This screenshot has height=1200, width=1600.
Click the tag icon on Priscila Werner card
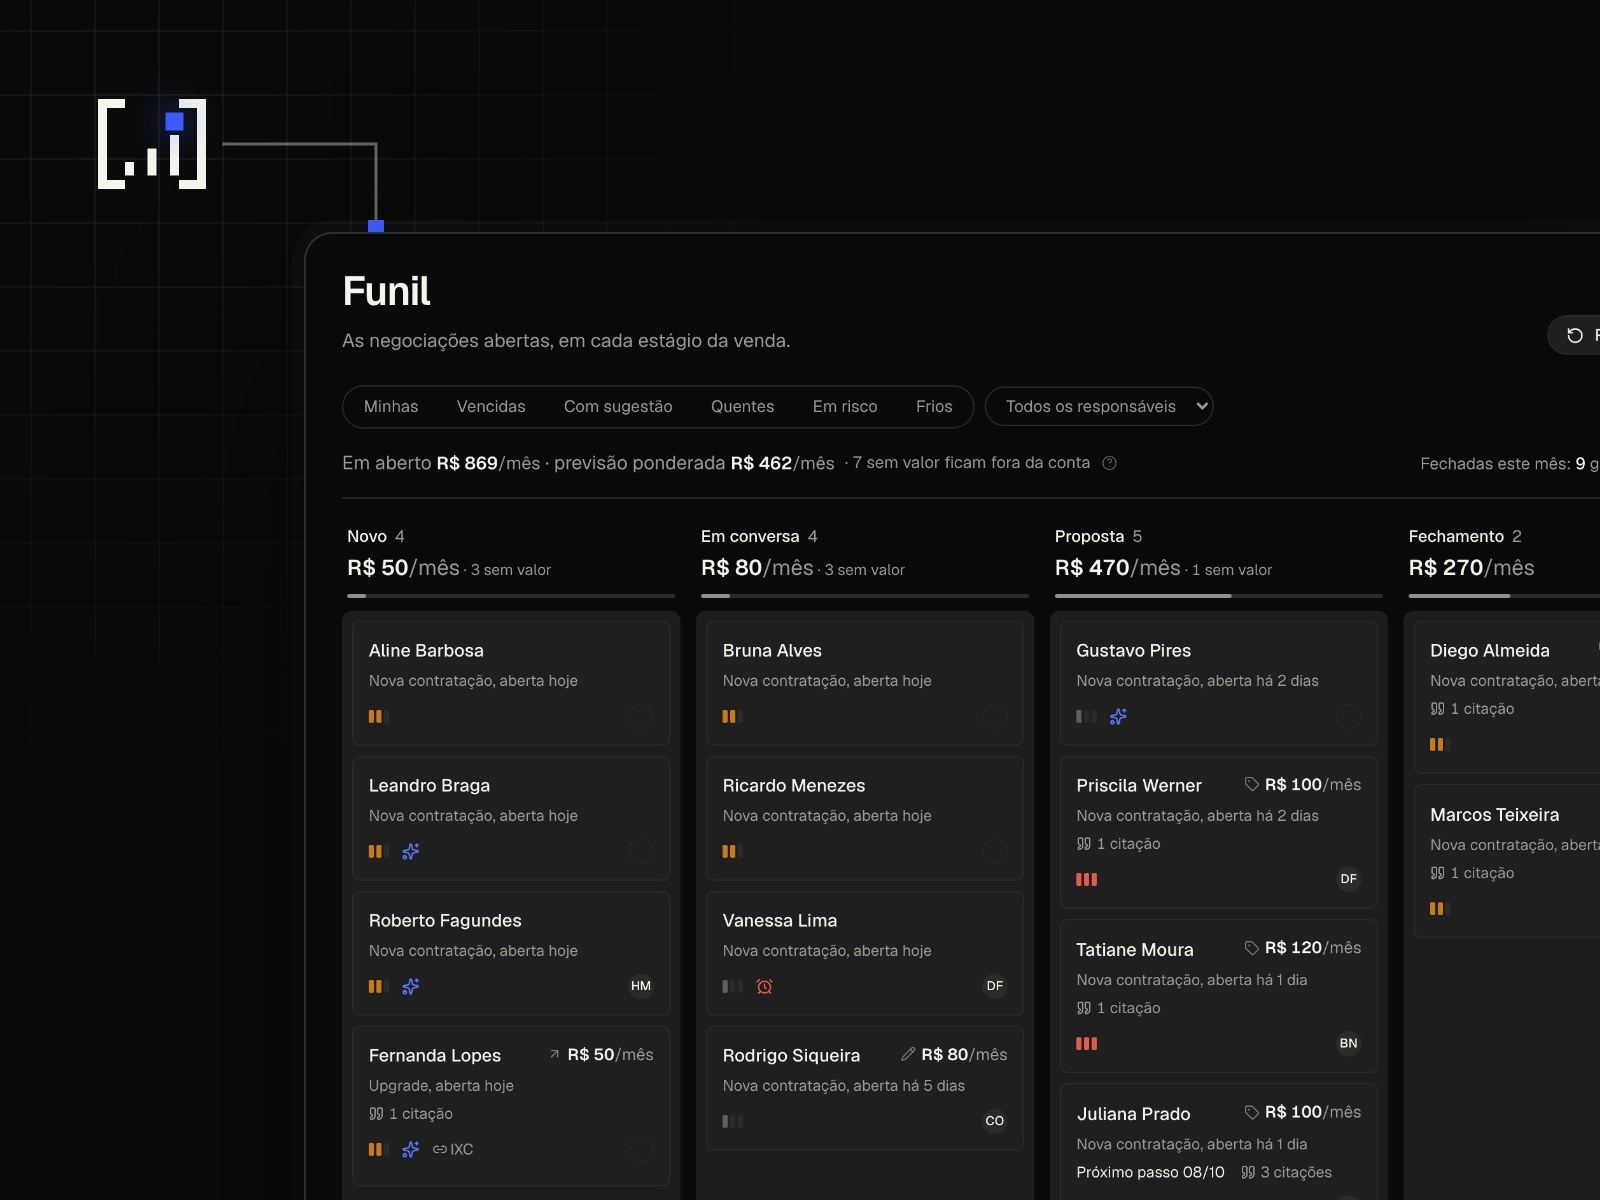[1251, 784]
